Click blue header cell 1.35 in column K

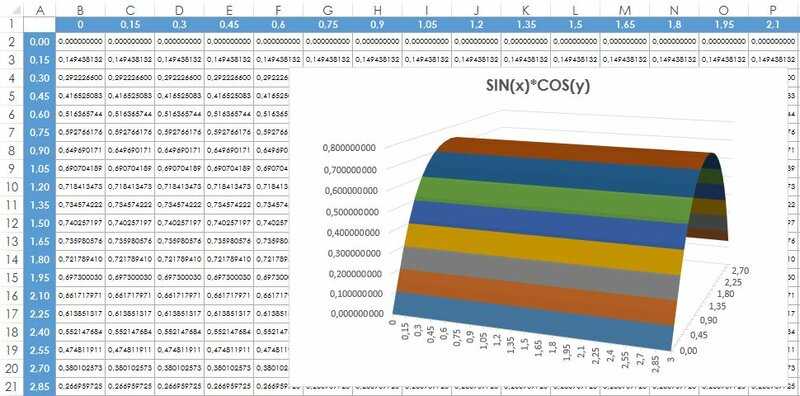click(x=526, y=24)
